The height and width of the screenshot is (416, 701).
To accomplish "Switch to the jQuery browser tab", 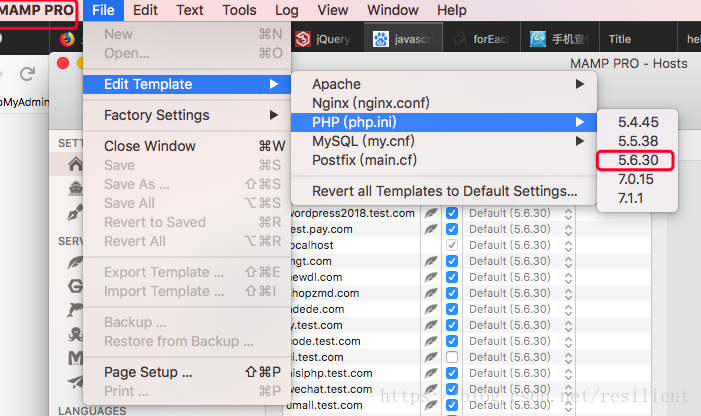I will [327, 39].
